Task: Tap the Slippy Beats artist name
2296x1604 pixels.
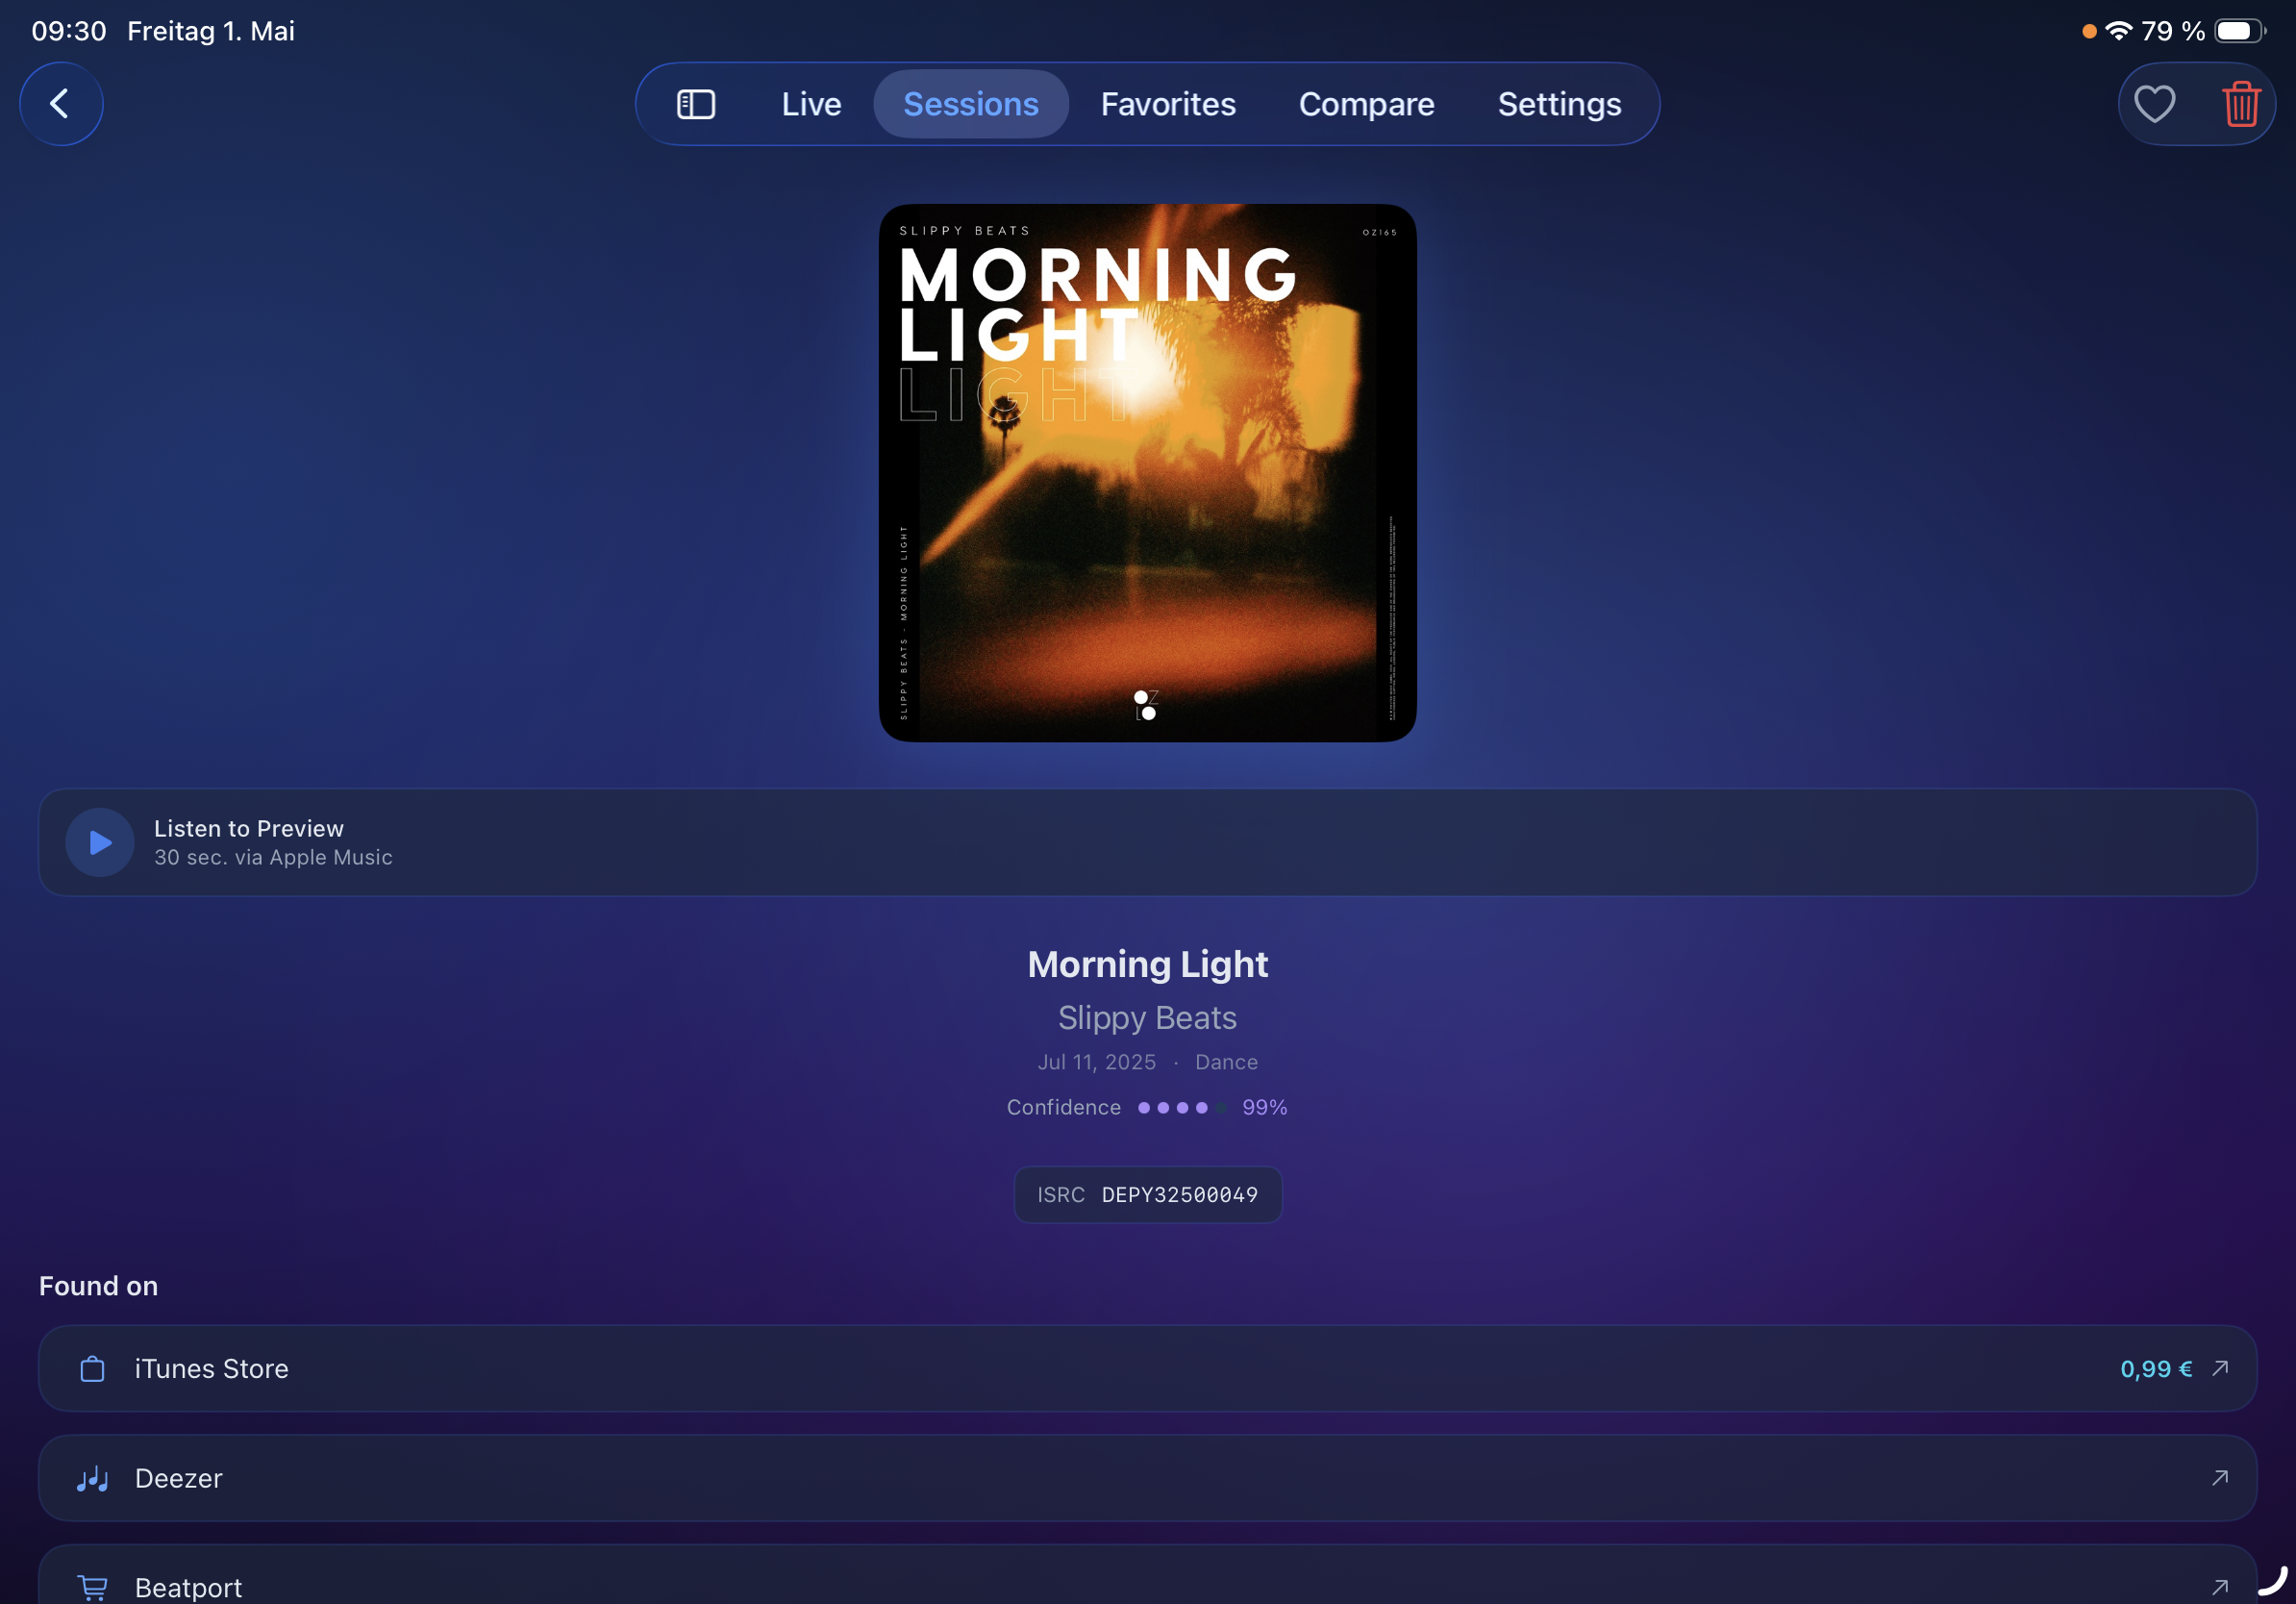Action: pyautogui.click(x=1148, y=1018)
